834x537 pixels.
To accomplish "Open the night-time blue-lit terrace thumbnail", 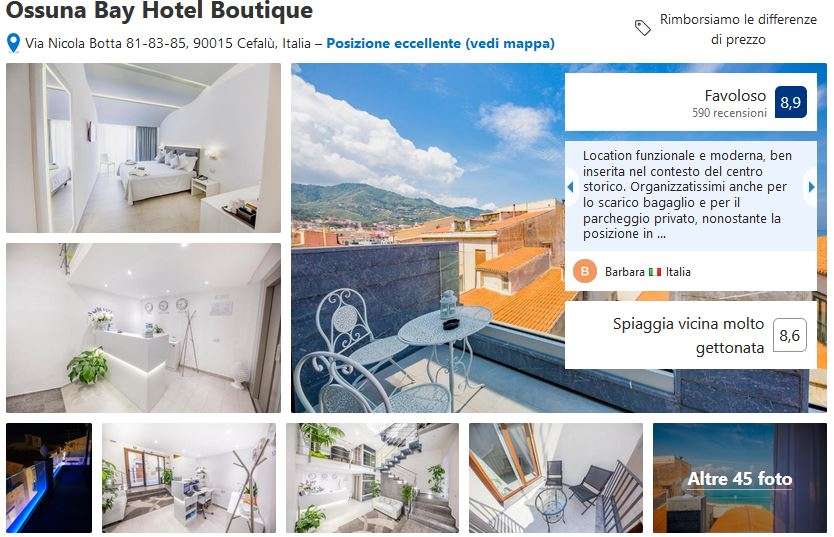I will click(49, 478).
